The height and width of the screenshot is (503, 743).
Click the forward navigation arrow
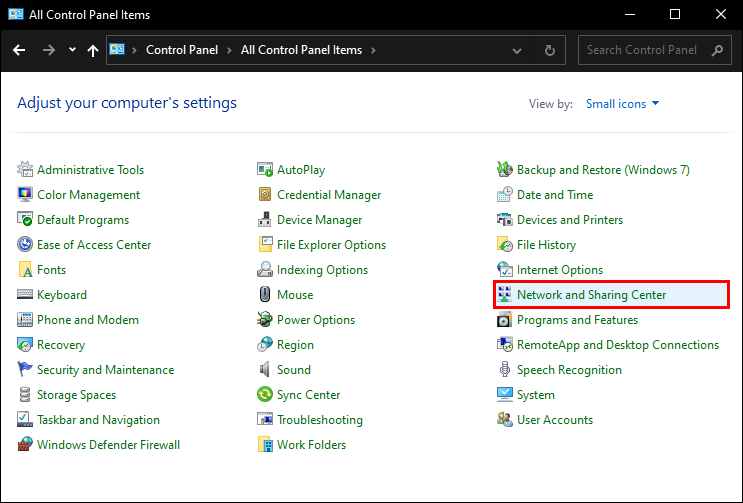pos(48,50)
